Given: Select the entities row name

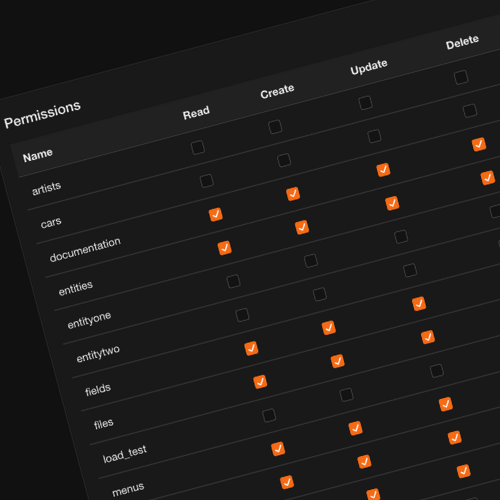Looking at the screenshot, I should pyautogui.click(x=76, y=288).
